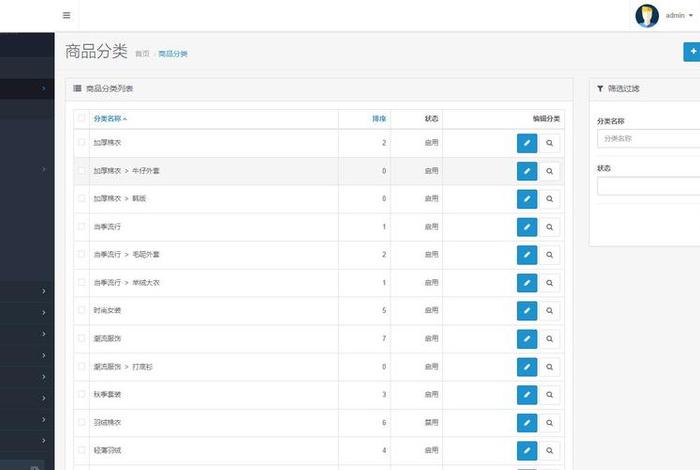Edit the 时尚女装 category with pencil icon
The height and width of the screenshot is (470, 700).
click(527, 311)
